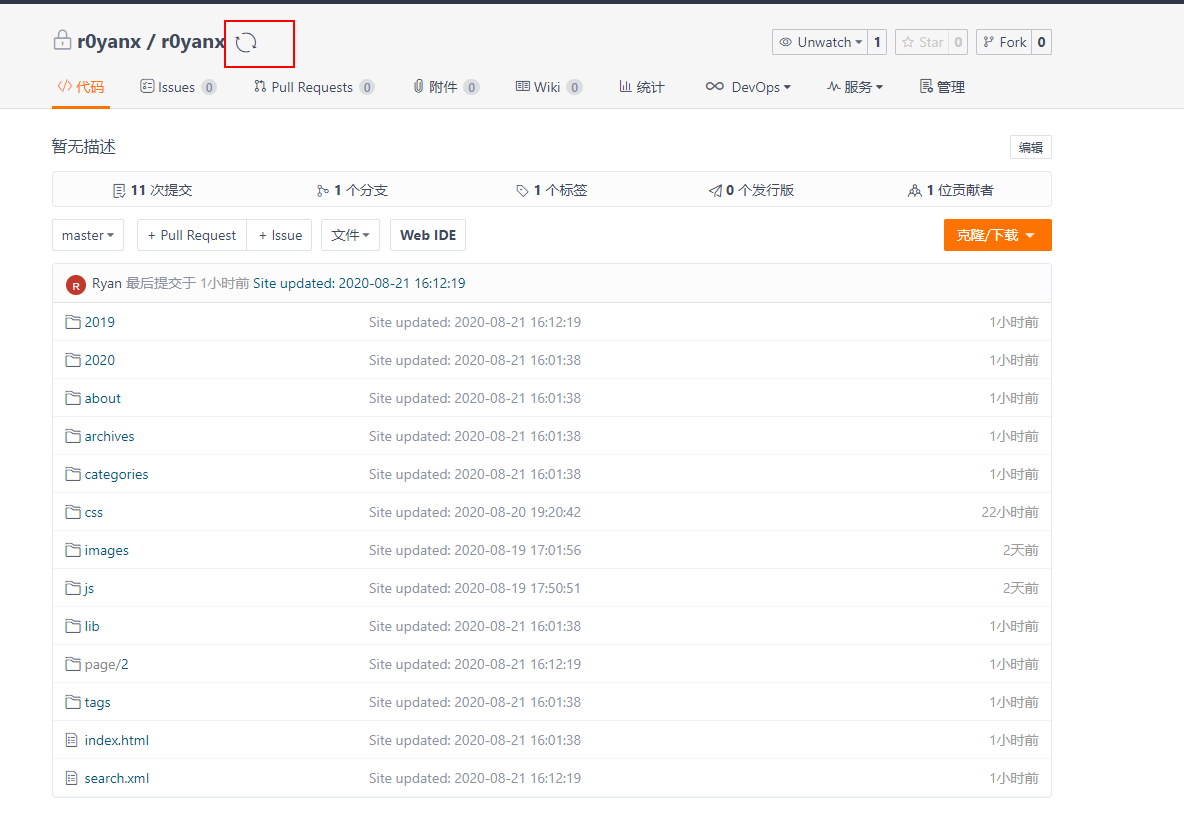Expand the DevOps menu
This screenshot has width=1184, height=816.
(x=748, y=87)
